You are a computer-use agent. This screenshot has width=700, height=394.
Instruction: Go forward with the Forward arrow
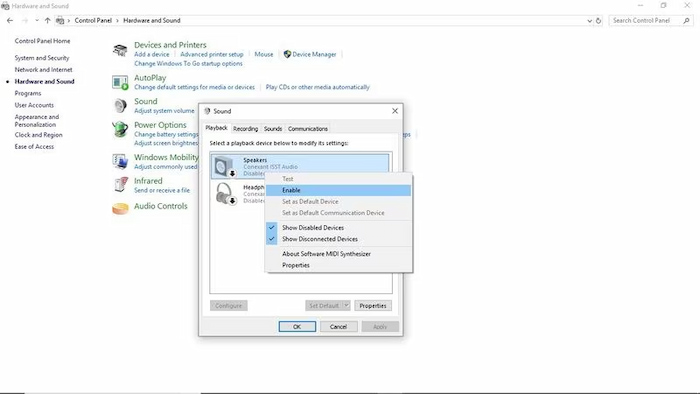coord(25,21)
